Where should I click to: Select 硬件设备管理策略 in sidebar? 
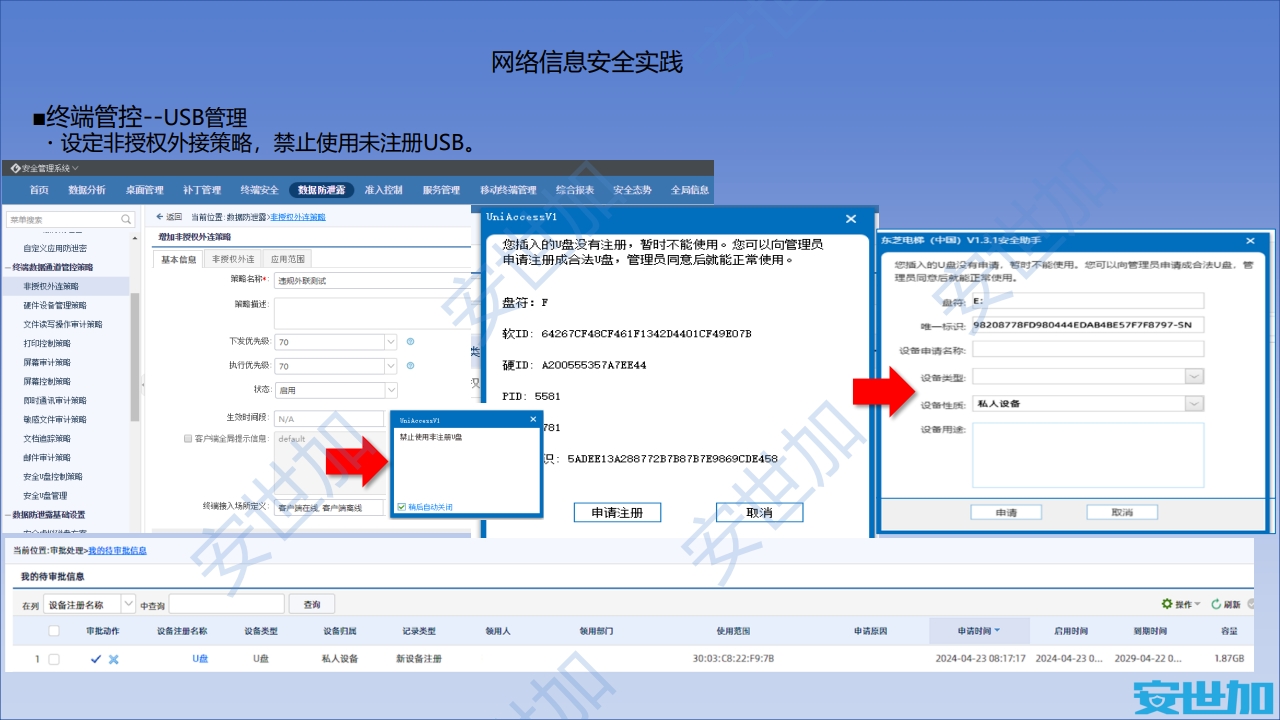click(55, 305)
